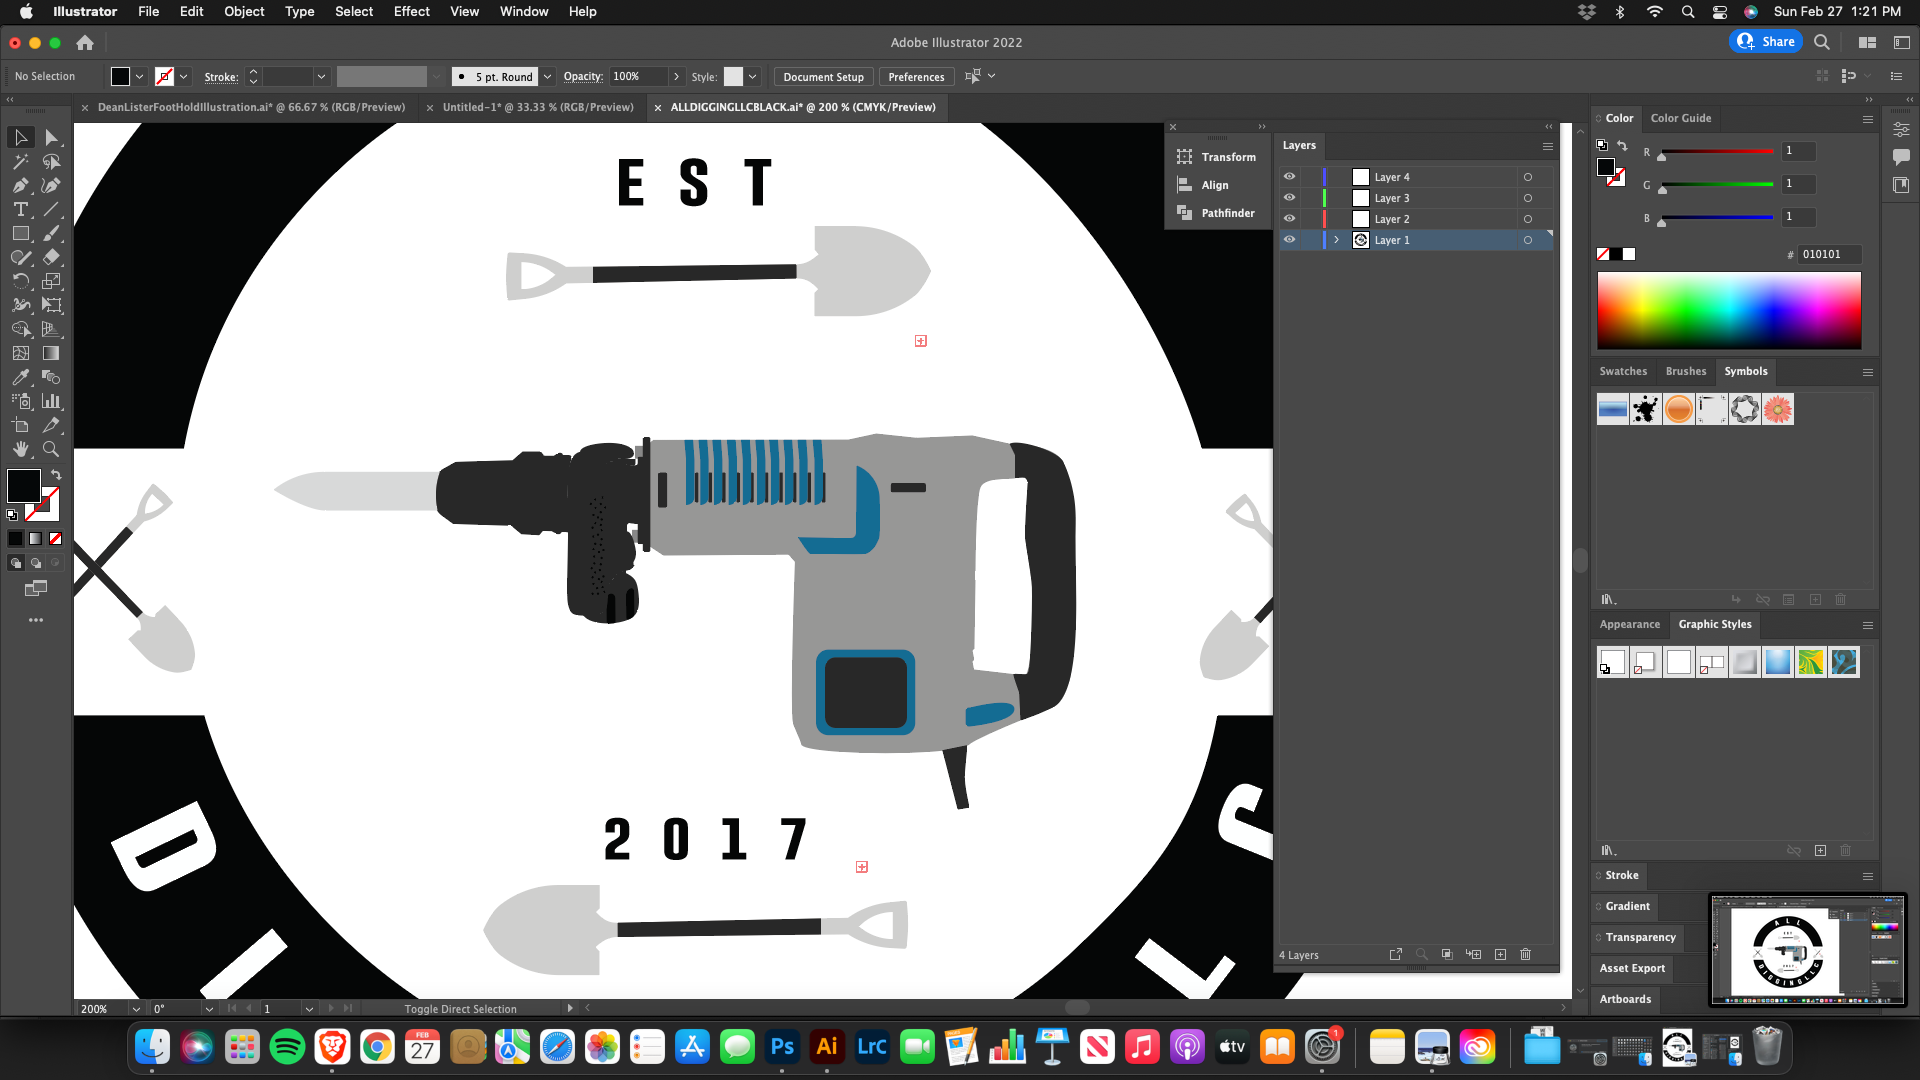Click the large fill color box in toolbar
Screen dimensions: 1920x1080
24,486
